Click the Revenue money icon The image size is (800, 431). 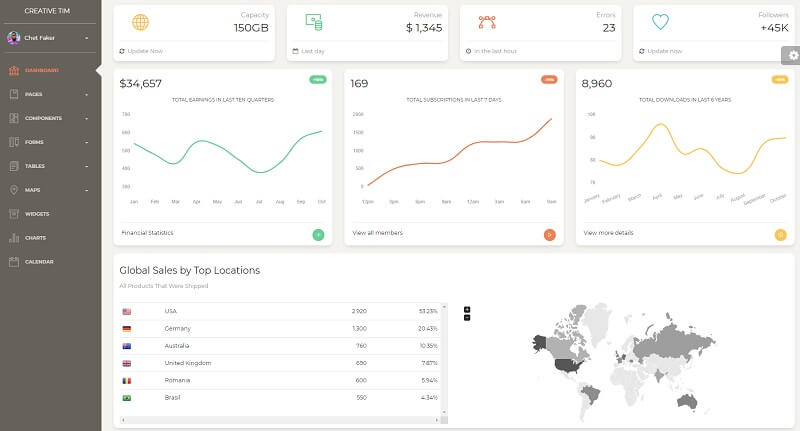tap(314, 22)
